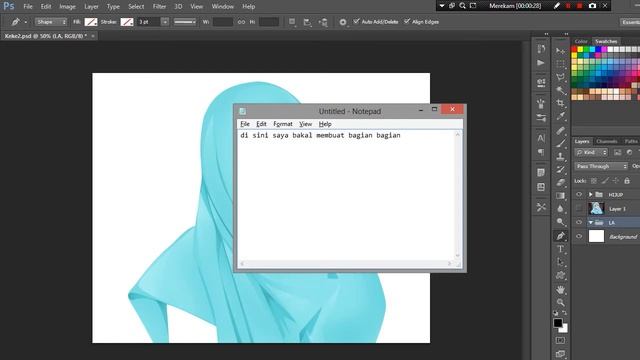
Task: Hide the Background layer
Action: pyautogui.click(x=579, y=236)
